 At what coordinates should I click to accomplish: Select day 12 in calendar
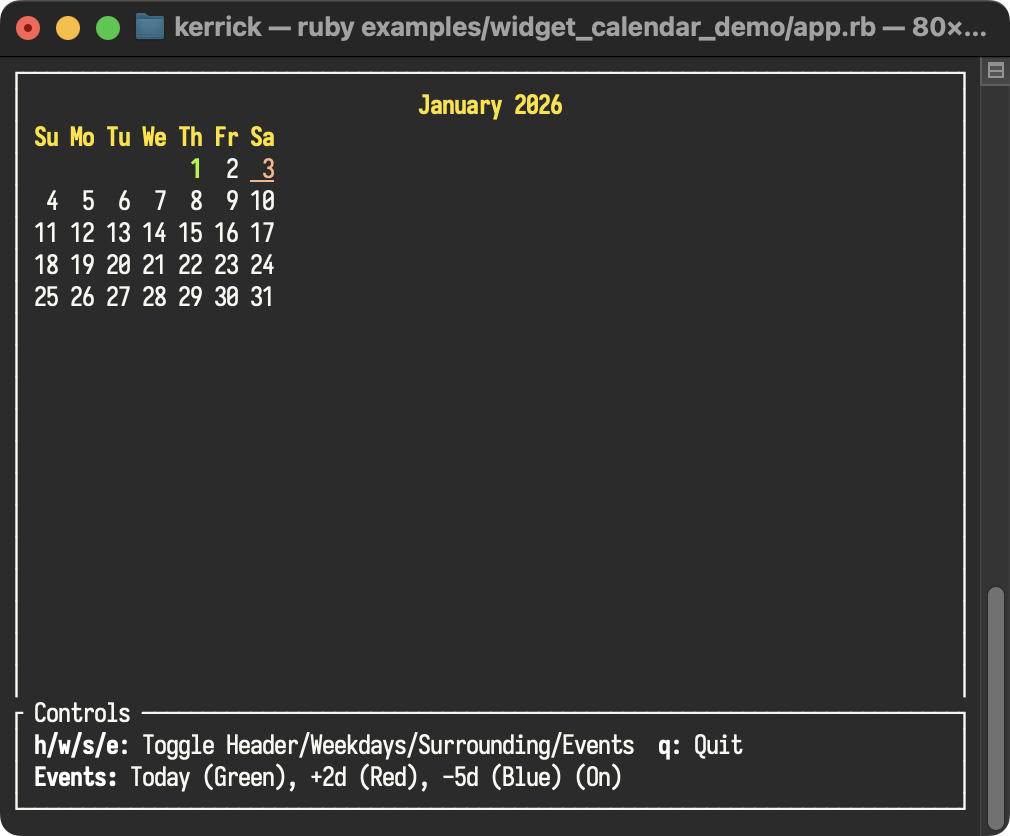coord(82,233)
